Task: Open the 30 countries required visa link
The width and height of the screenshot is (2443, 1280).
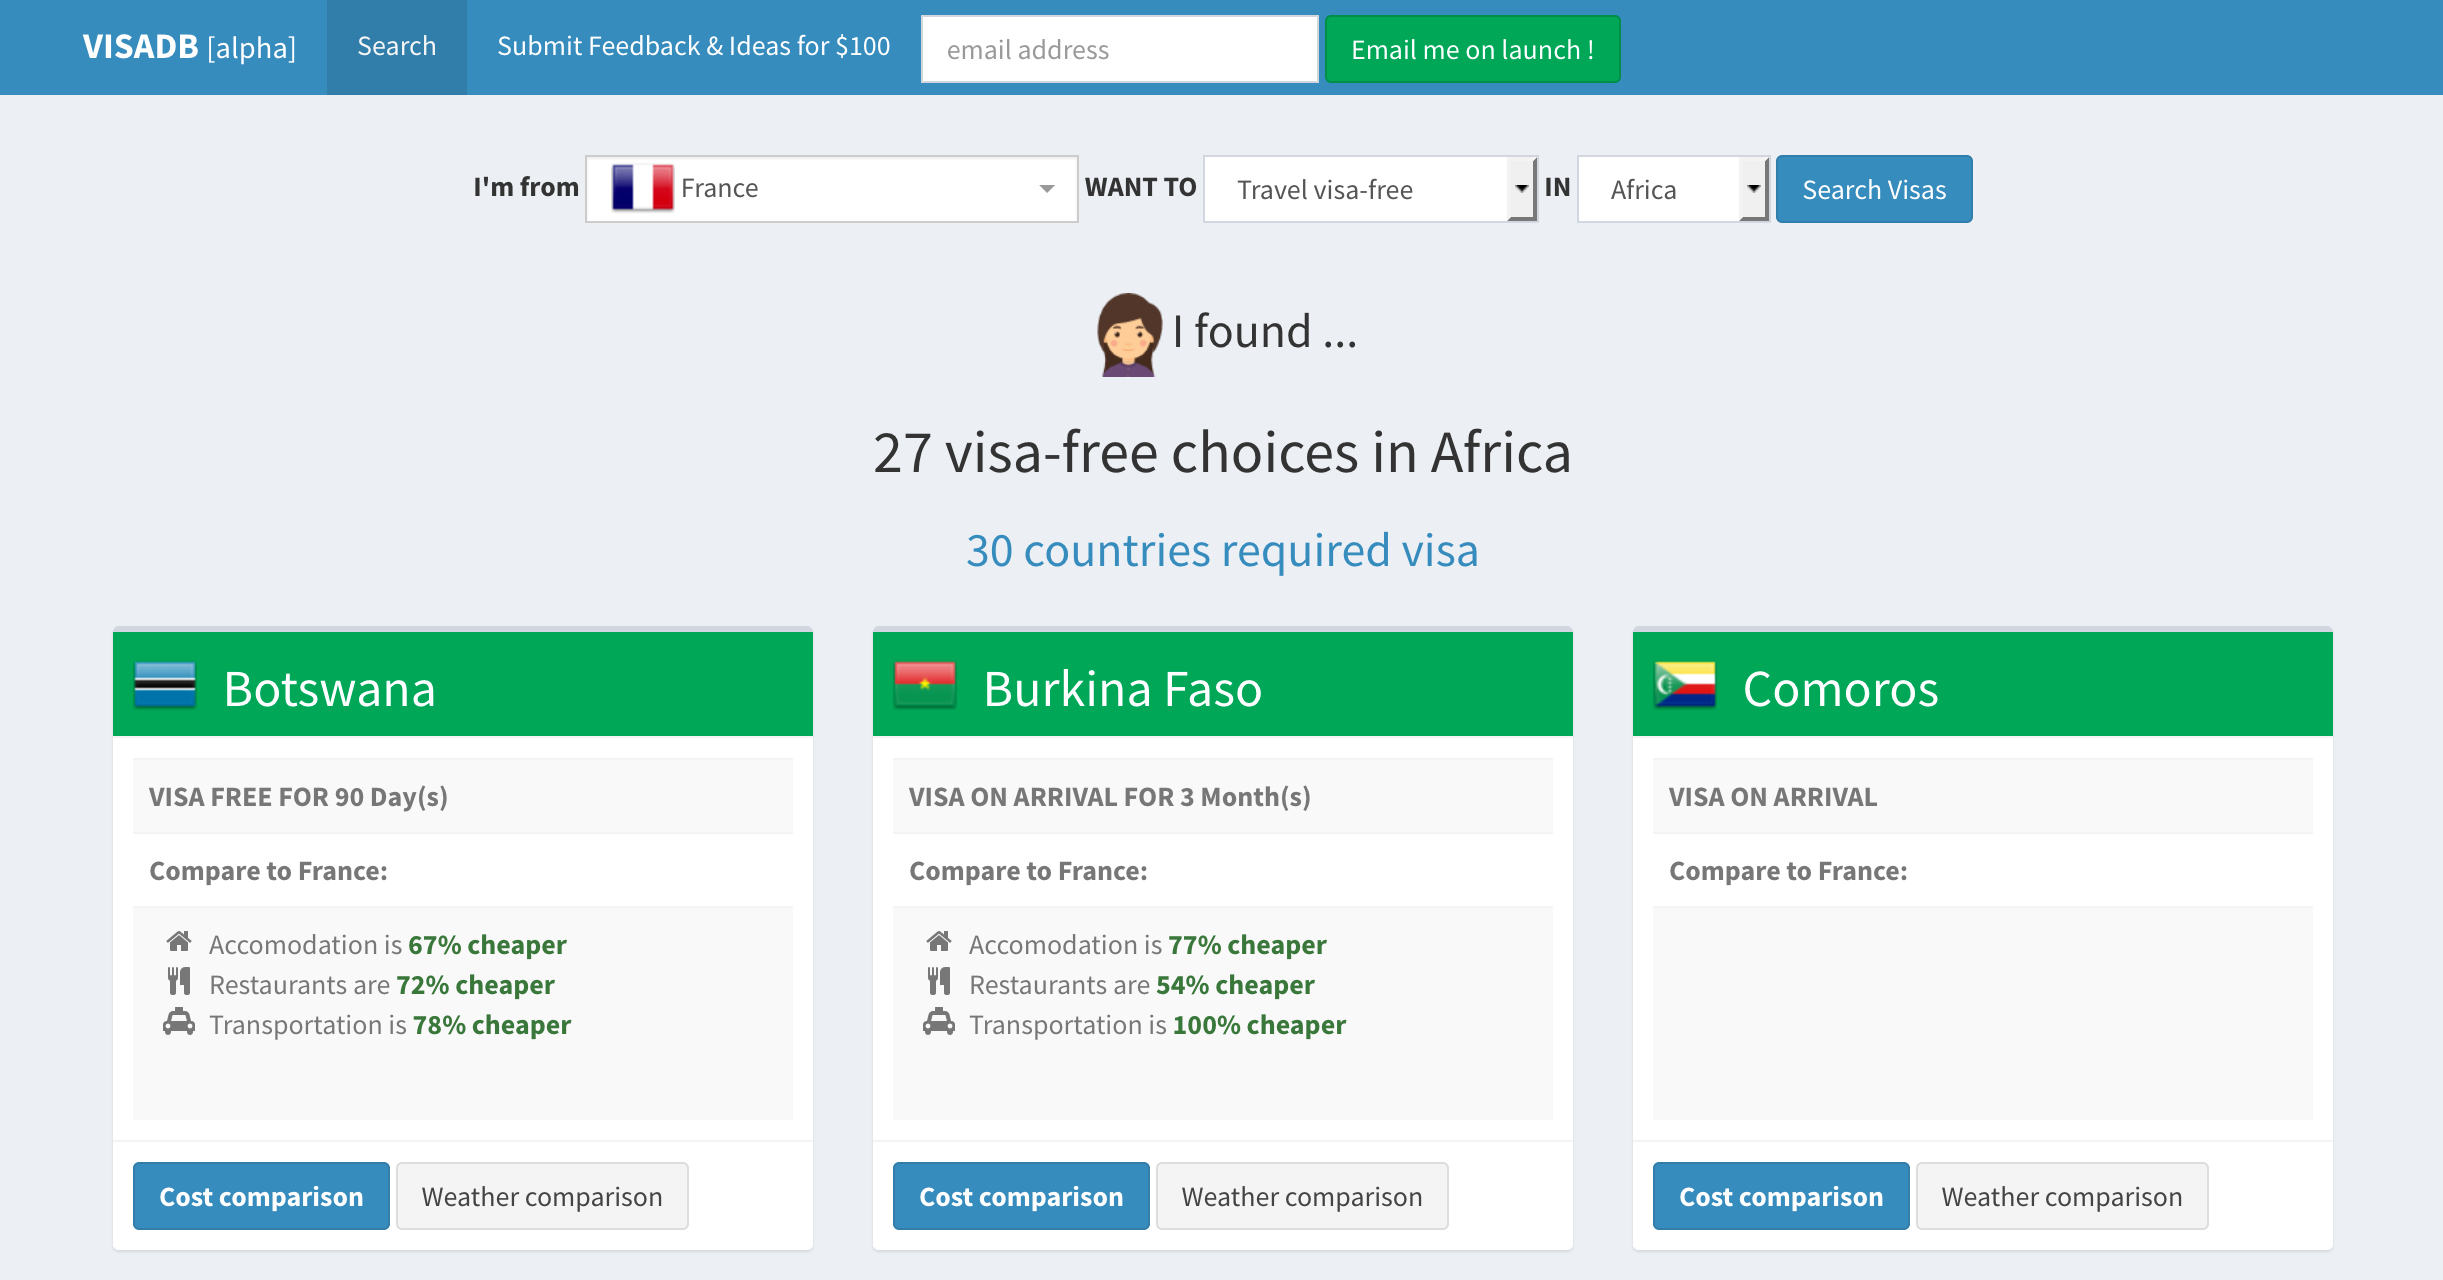Action: tap(1222, 551)
